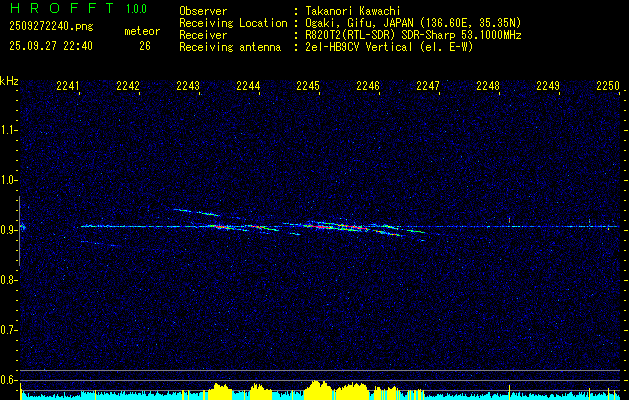Screen dimensions: 629x400
Task: Click the 2245 time marker
Action: coord(308,86)
